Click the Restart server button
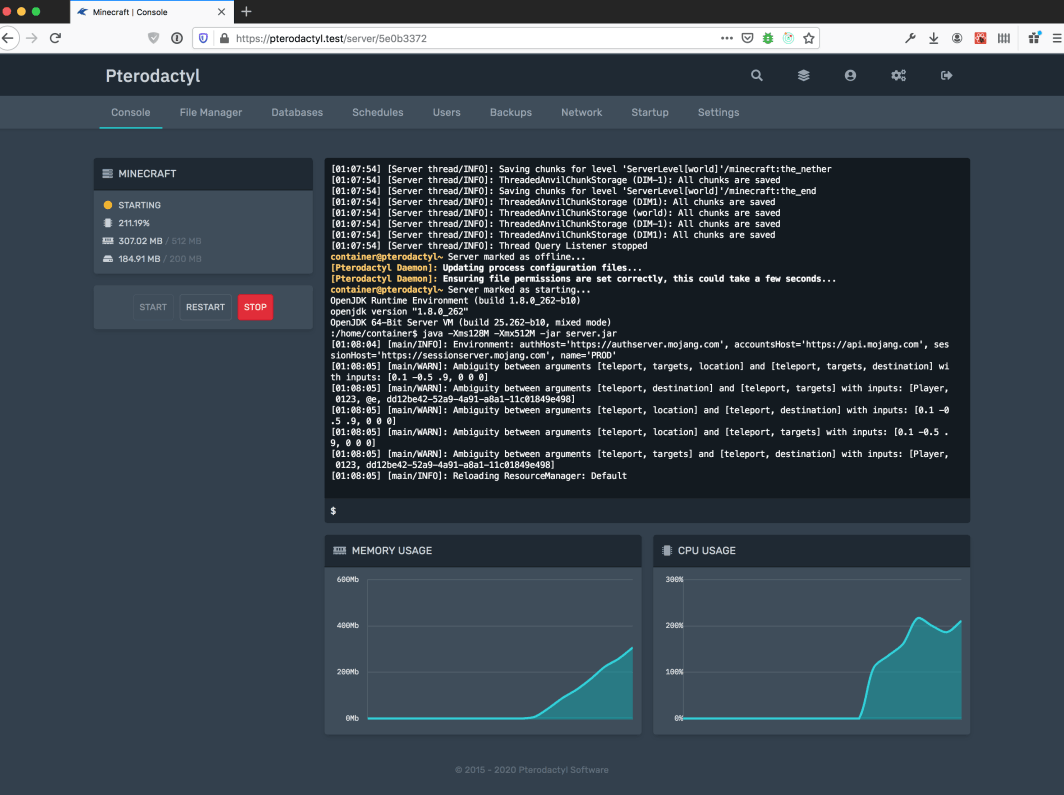Image resolution: width=1064 pixels, height=795 pixels. [205, 307]
